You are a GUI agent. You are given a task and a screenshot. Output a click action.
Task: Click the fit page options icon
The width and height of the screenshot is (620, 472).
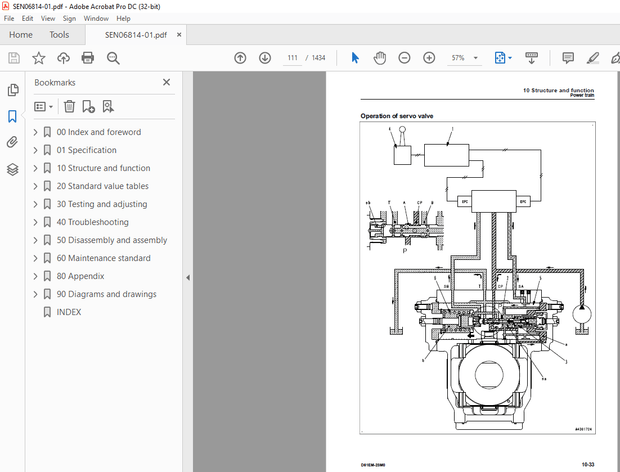tap(500, 58)
